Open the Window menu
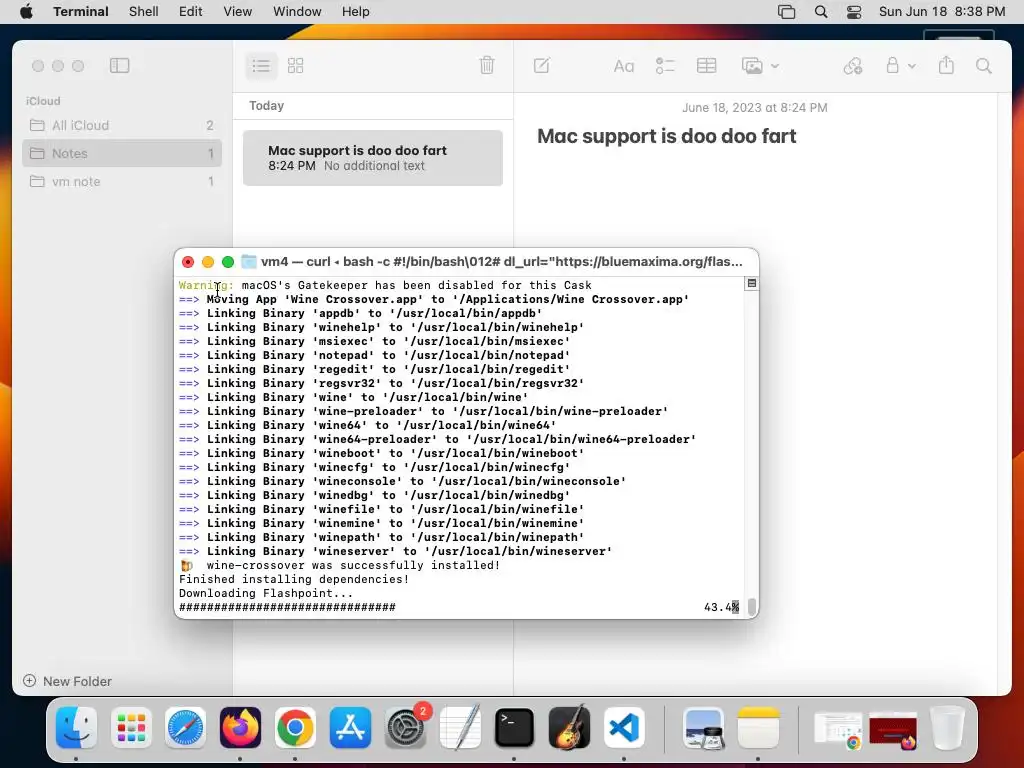Screen dimensions: 1024x768 pos(297,12)
